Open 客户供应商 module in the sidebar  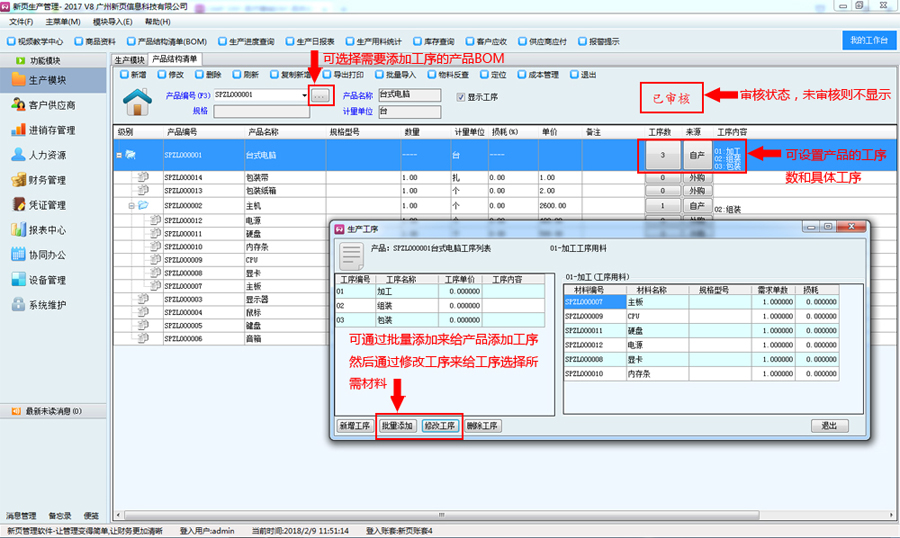[51, 105]
